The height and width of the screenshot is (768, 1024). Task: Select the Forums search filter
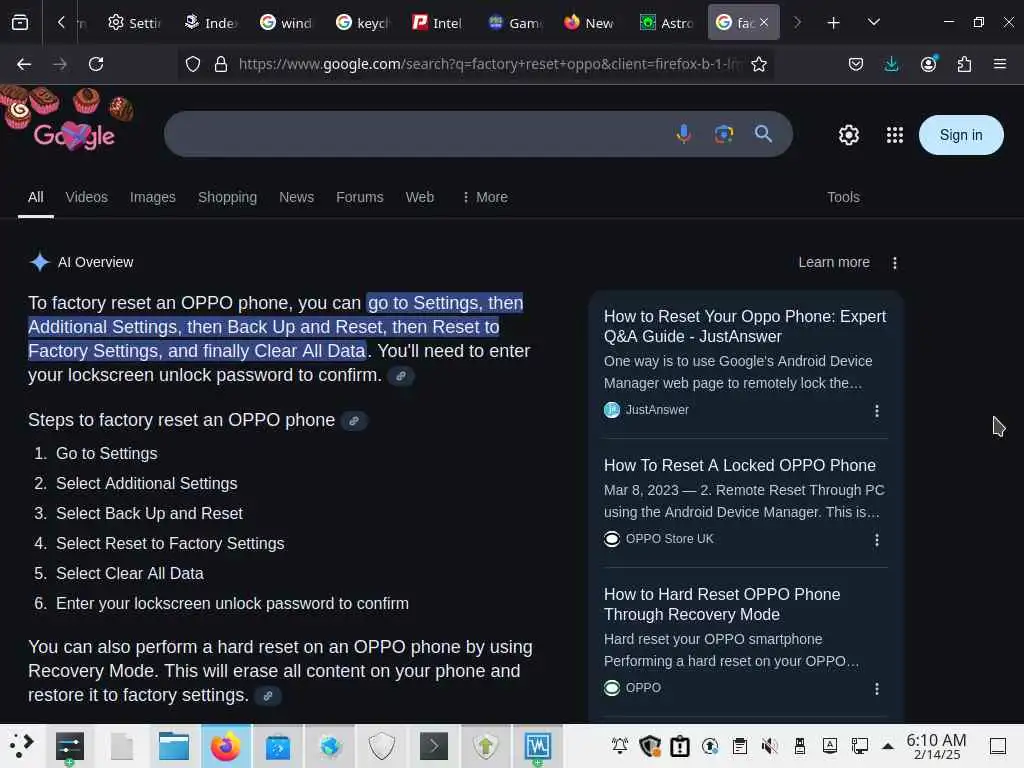360,197
